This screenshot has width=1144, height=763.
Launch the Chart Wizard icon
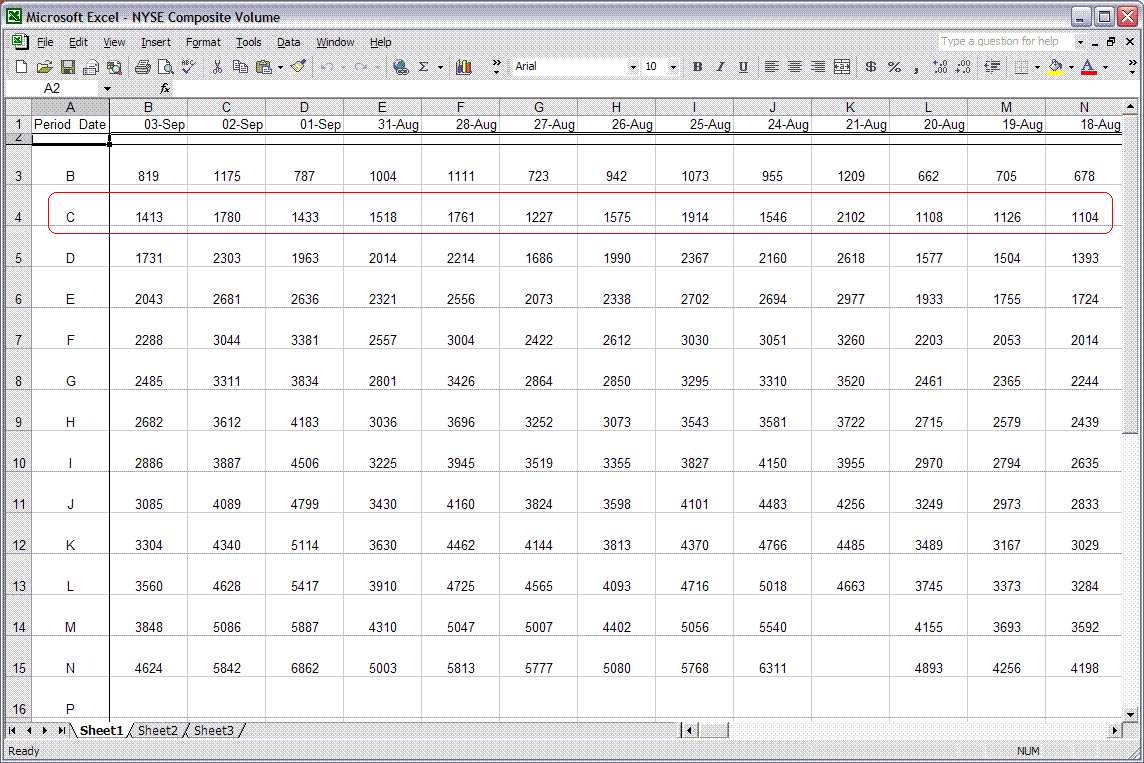pos(463,67)
